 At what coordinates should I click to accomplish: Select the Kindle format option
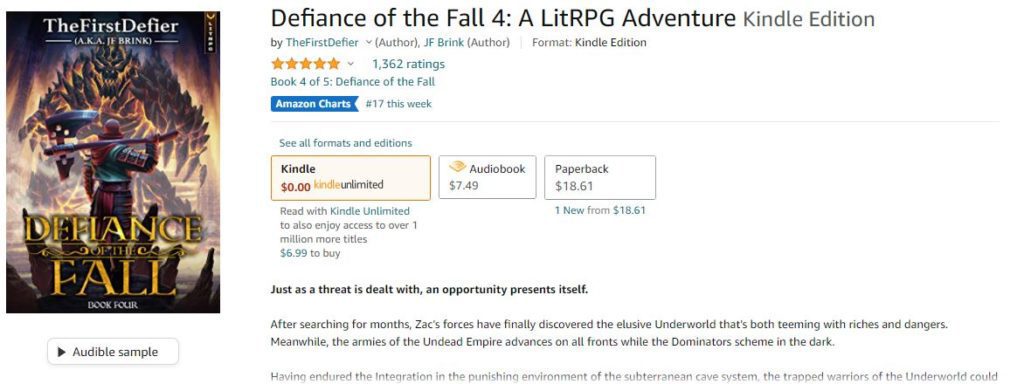pyautogui.click(x=351, y=178)
